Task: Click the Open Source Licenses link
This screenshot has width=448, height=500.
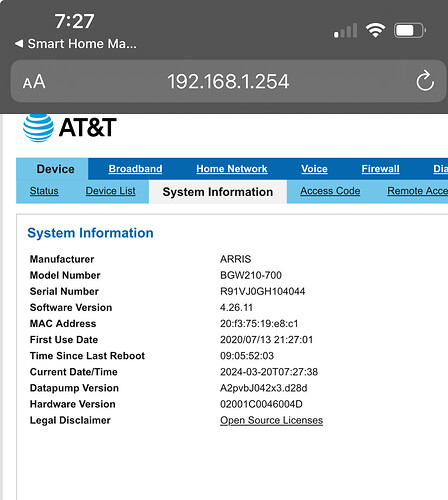Action: pos(271,420)
